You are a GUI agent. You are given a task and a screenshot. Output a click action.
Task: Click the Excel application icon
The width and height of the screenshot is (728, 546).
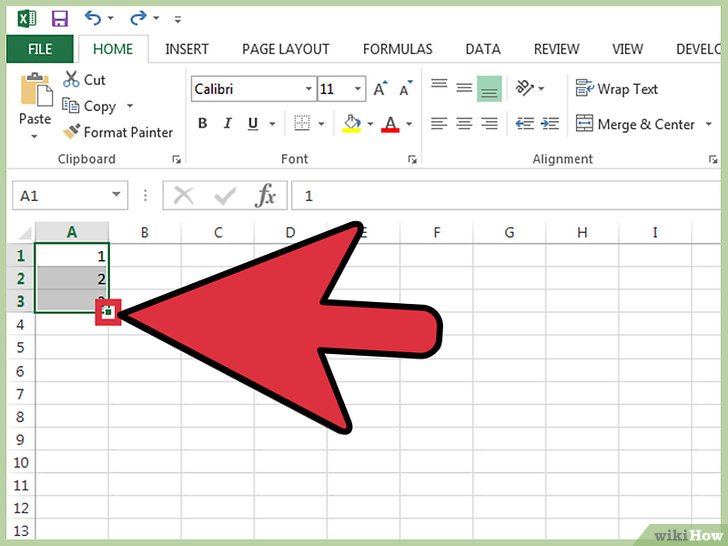click(26, 19)
